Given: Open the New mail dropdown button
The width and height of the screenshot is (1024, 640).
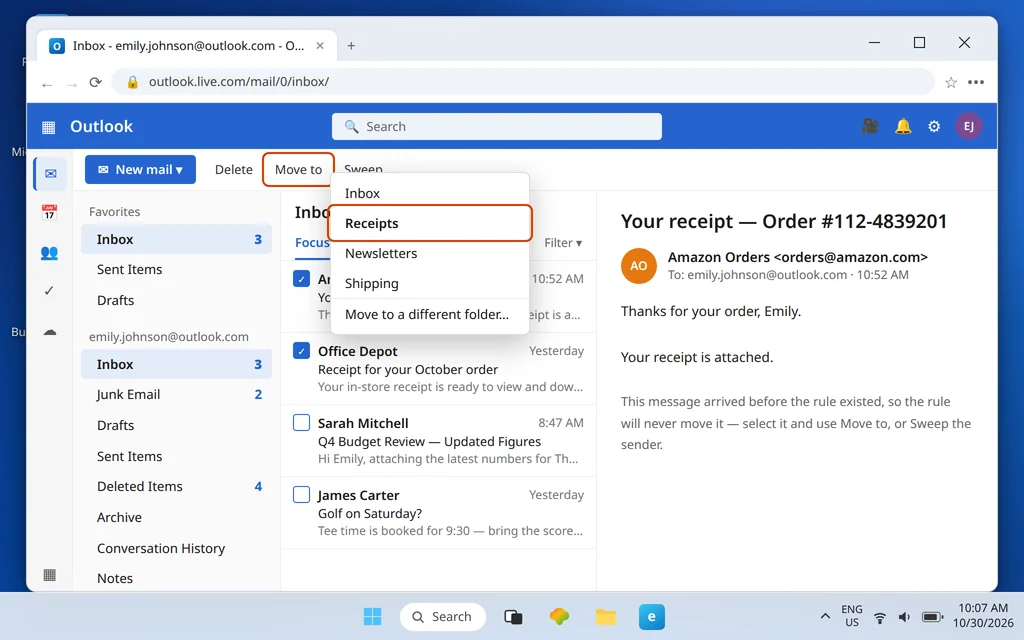Looking at the screenshot, I should (140, 170).
